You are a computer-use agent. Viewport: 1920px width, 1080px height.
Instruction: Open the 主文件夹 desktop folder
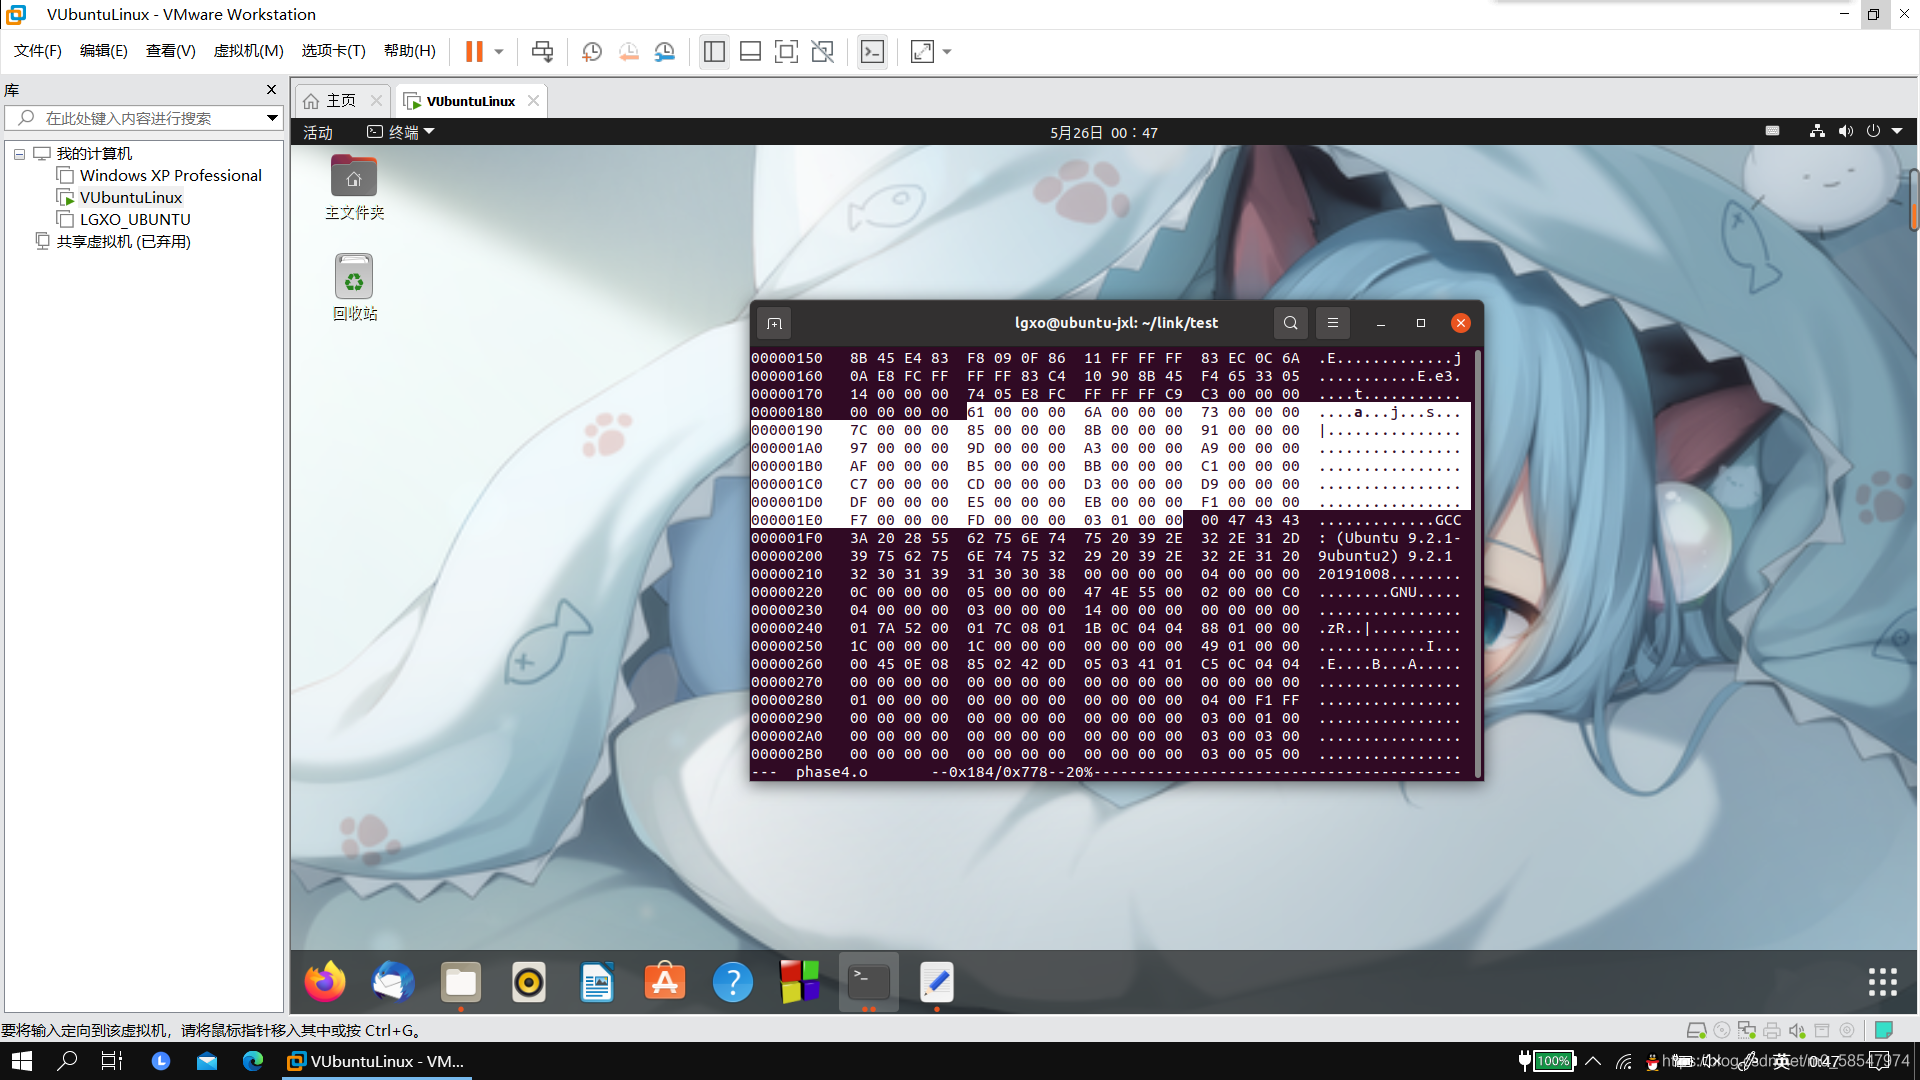[x=354, y=187]
